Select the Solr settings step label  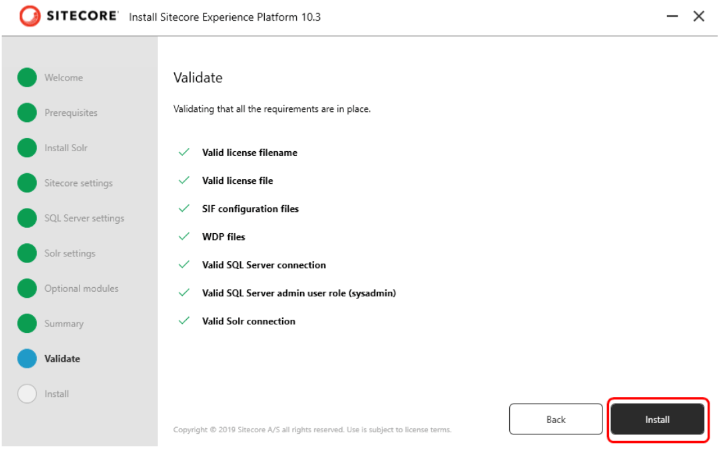click(70, 253)
